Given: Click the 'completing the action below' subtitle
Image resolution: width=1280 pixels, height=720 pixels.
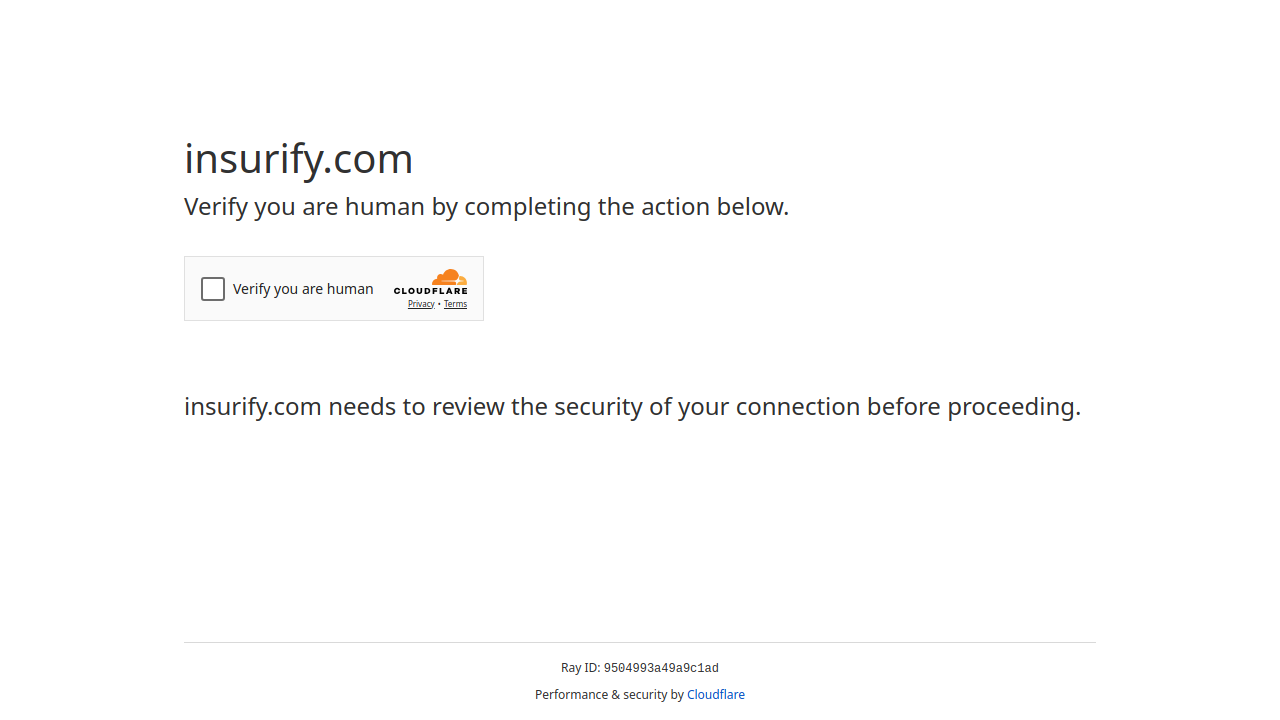Looking at the screenshot, I should (x=626, y=207).
